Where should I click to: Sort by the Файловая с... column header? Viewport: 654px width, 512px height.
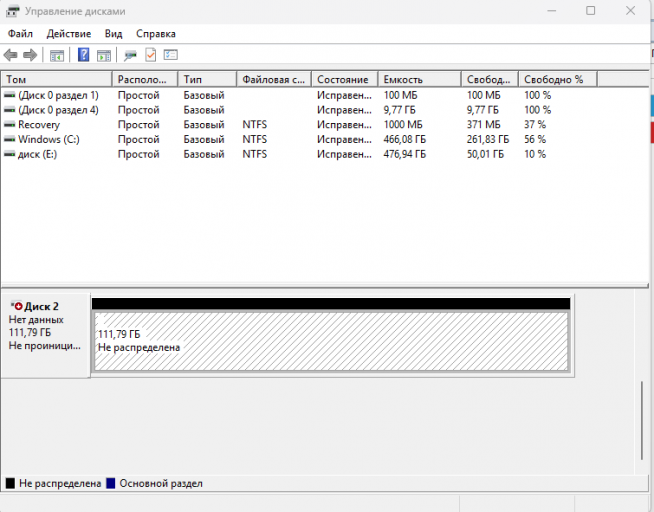(274, 79)
